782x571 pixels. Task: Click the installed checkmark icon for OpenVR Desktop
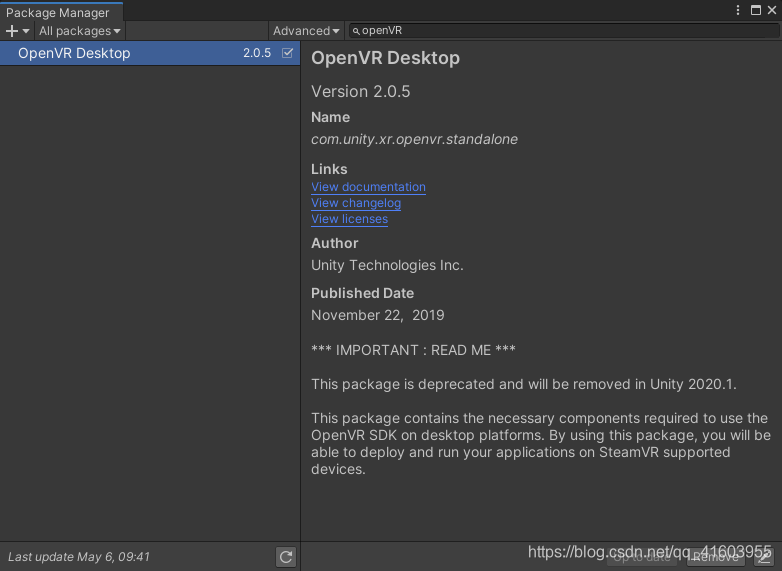[x=287, y=53]
